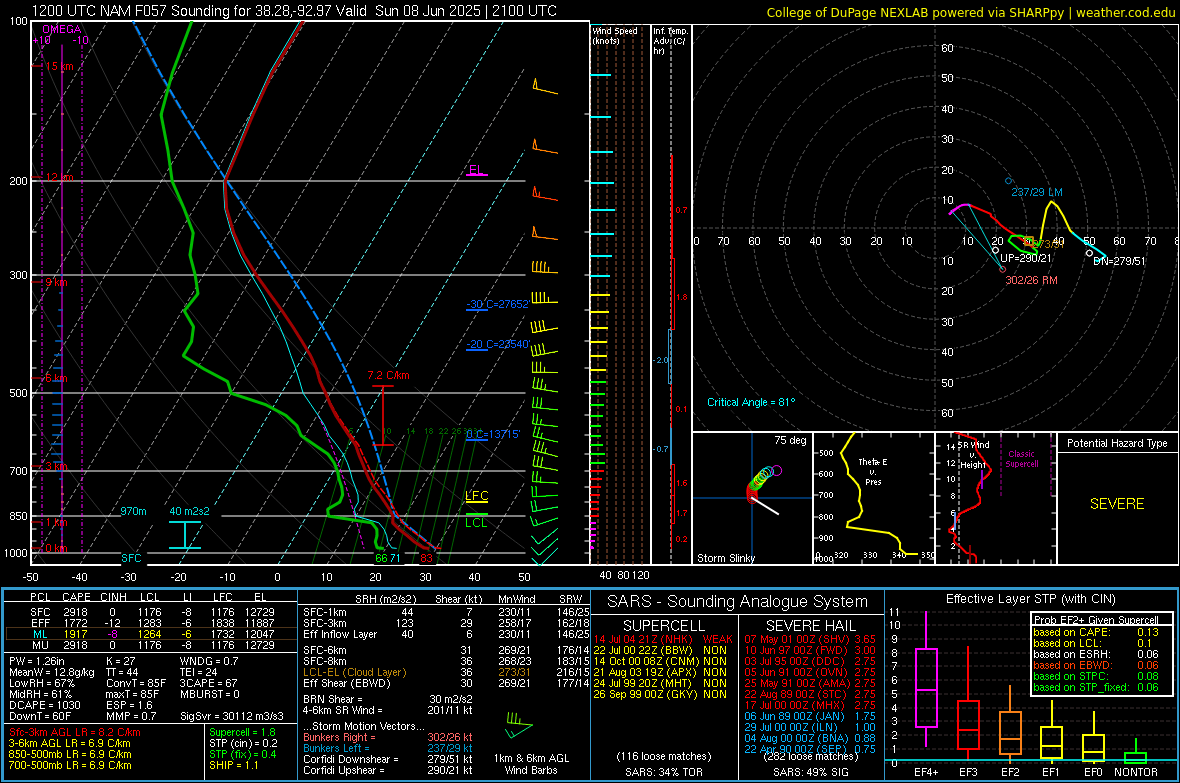Select the SFC parcel row
The width and height of the screenshot is (1180, 783).
click(x=151, y=612)
